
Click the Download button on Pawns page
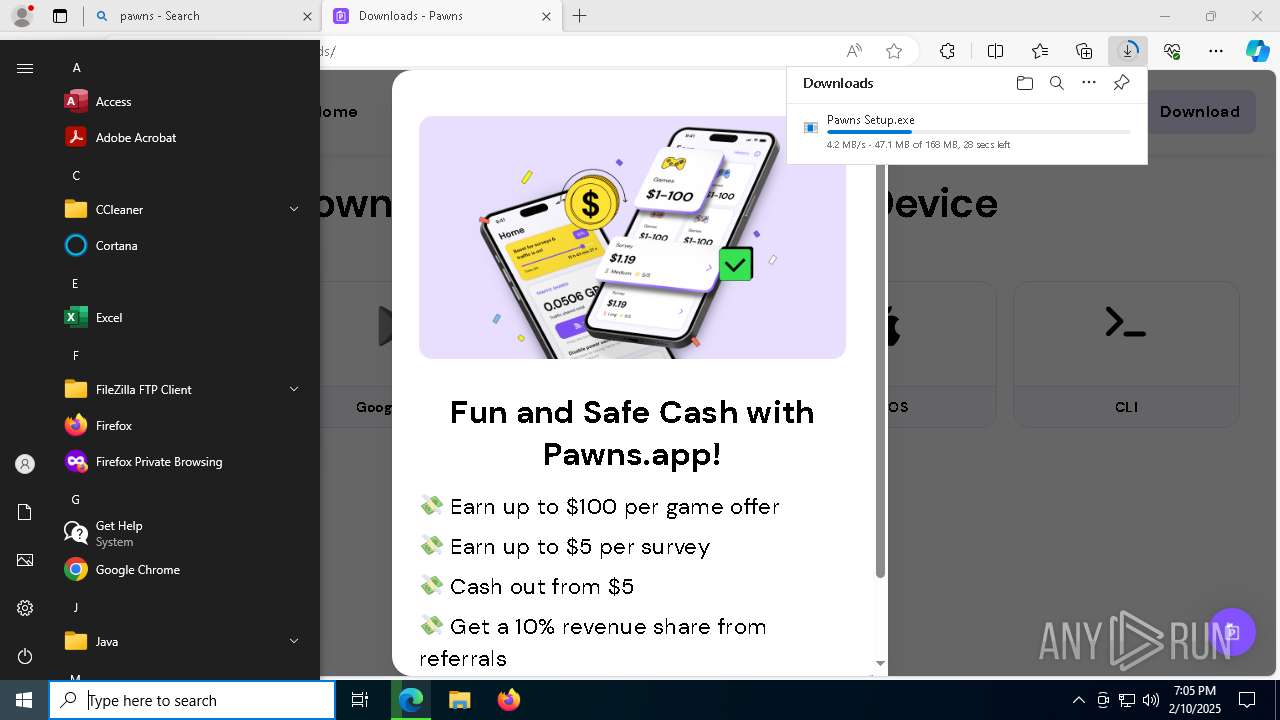[1199, 112]
